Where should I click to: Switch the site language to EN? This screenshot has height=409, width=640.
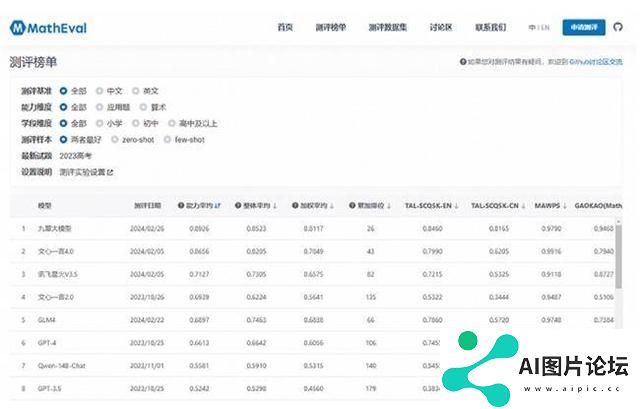coord(545,27)
